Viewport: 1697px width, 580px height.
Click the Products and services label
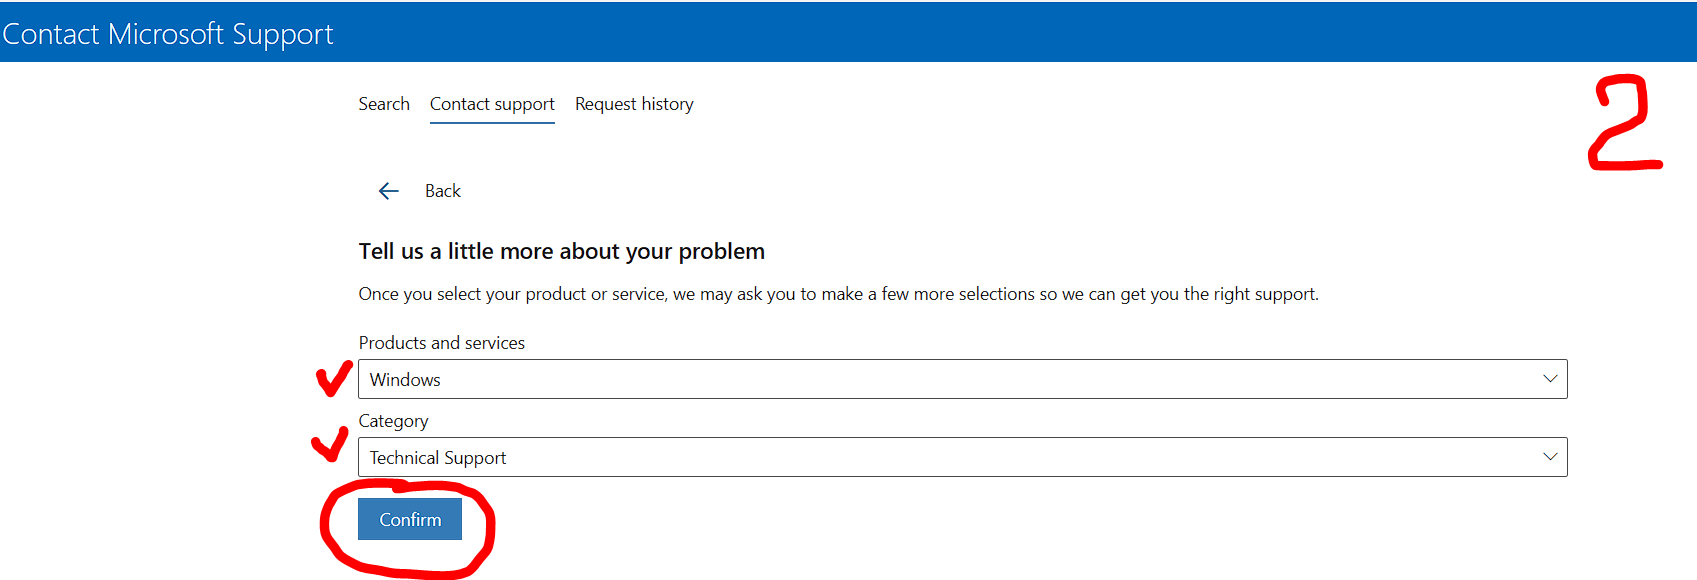441,342
